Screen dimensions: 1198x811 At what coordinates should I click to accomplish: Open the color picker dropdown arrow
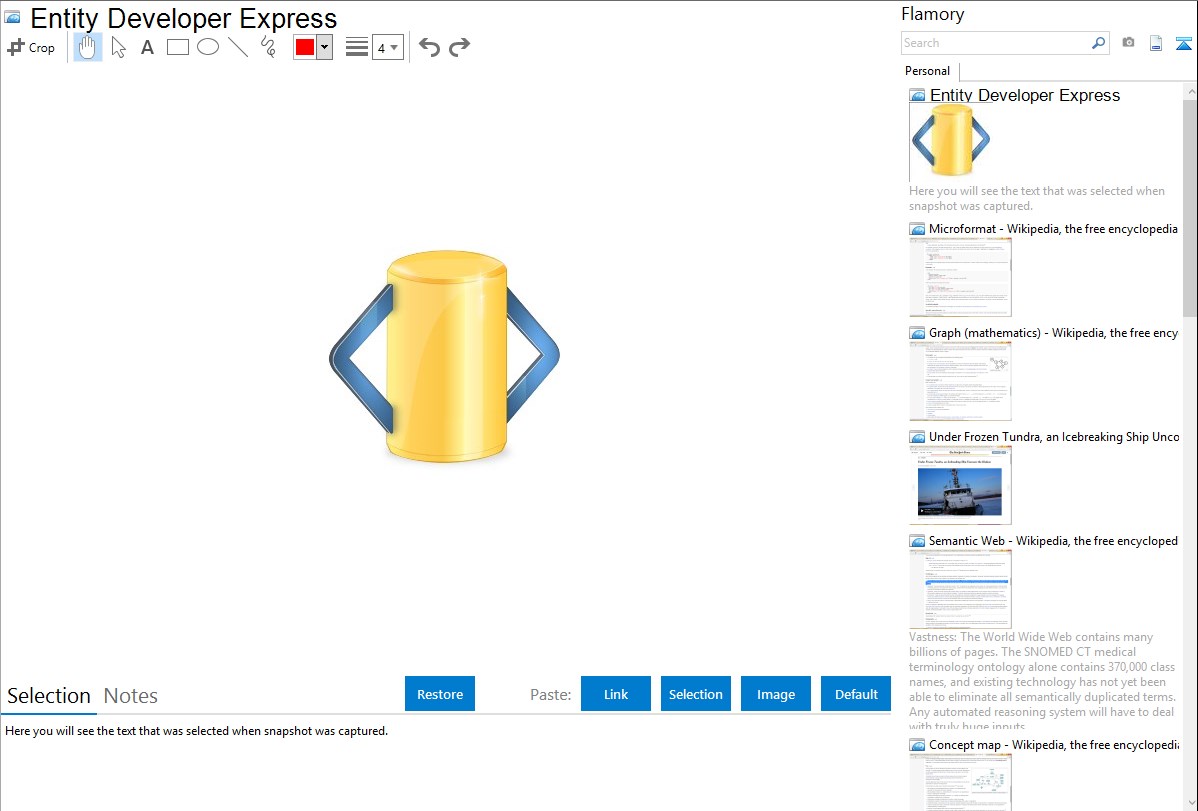coord(325,47)
